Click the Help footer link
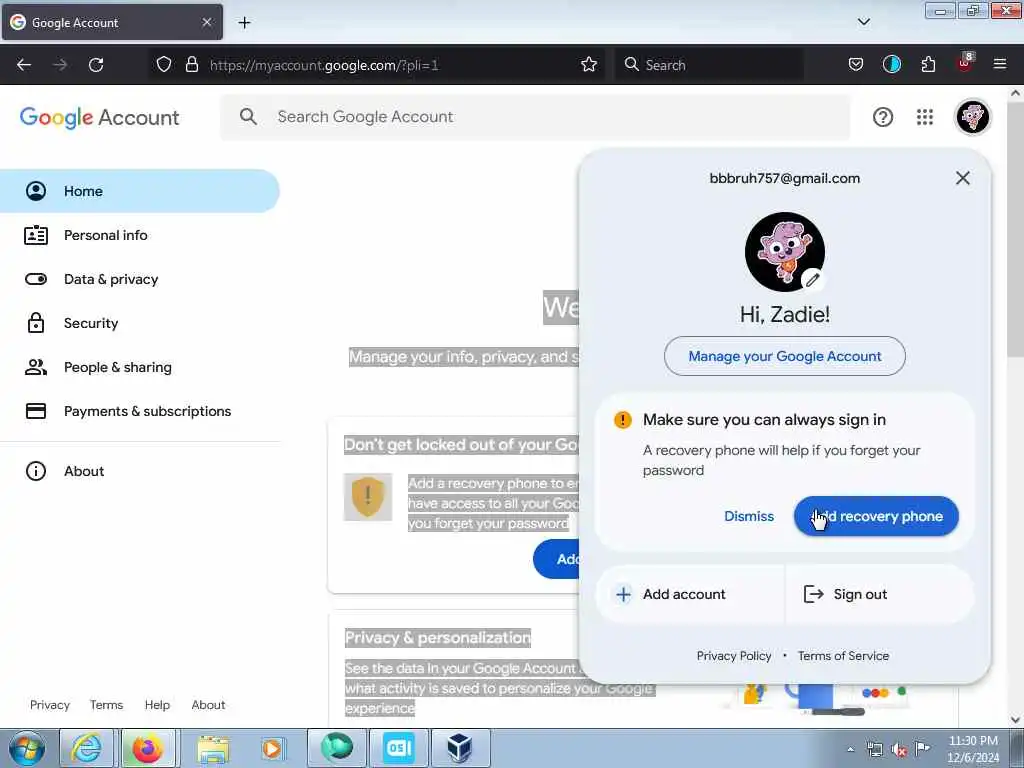Image resolution: width=1024 pixels, height=768 pixels. [x=157, y=705]
